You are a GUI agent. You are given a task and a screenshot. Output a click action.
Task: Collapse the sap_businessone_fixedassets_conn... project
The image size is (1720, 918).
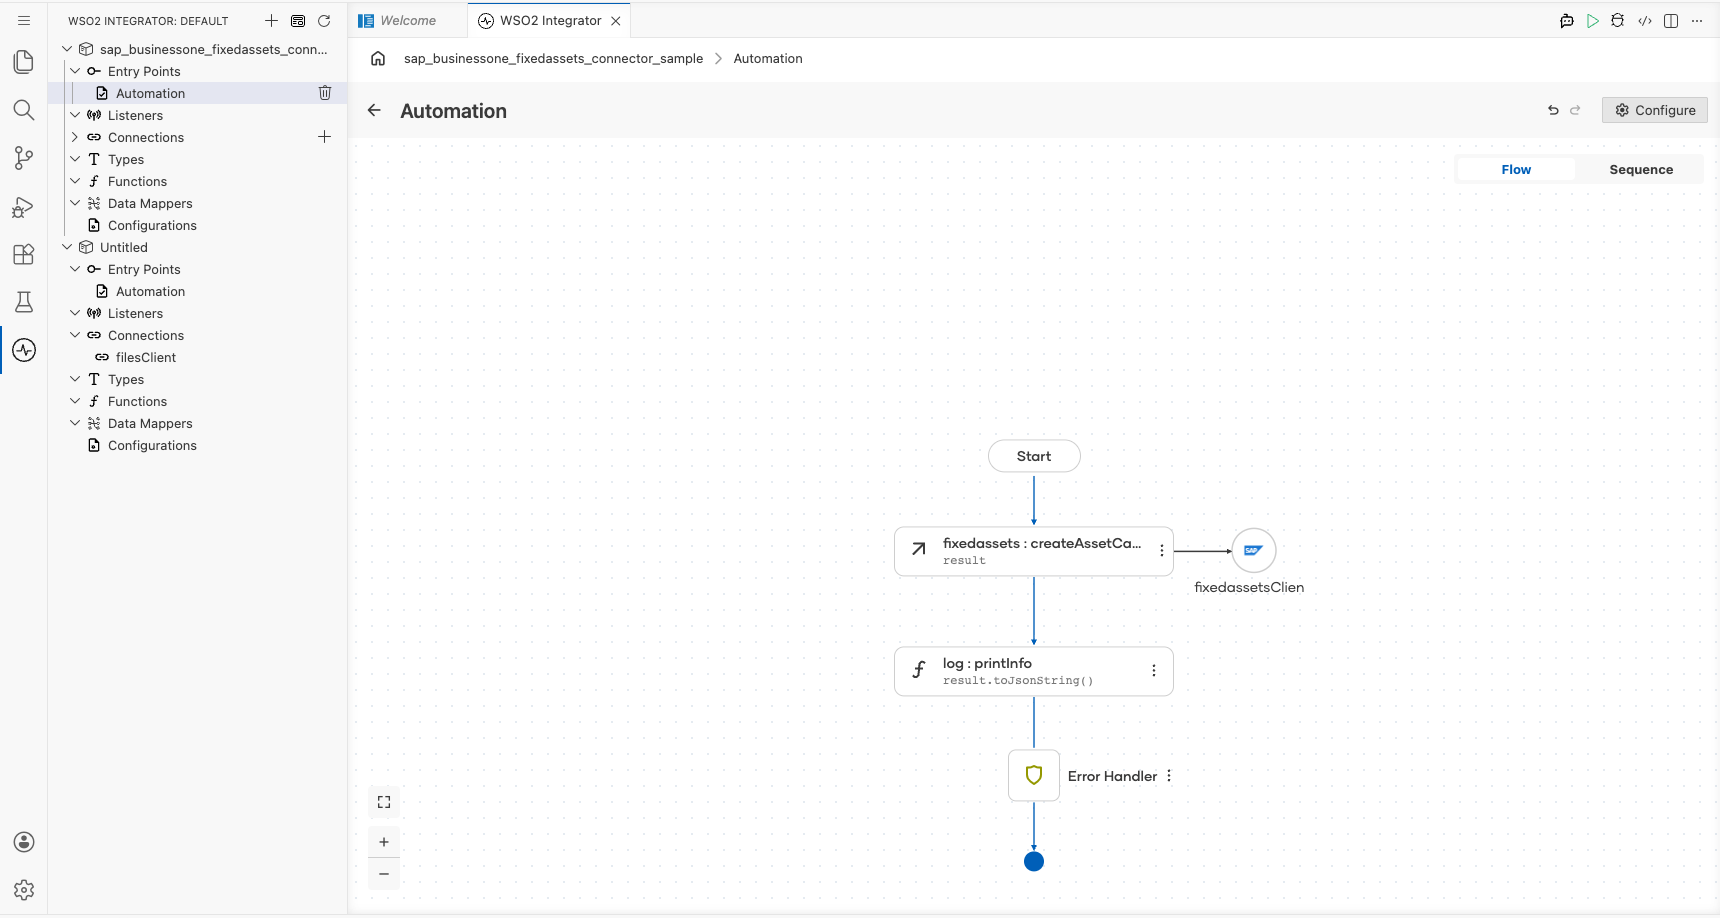pos(67,49)
